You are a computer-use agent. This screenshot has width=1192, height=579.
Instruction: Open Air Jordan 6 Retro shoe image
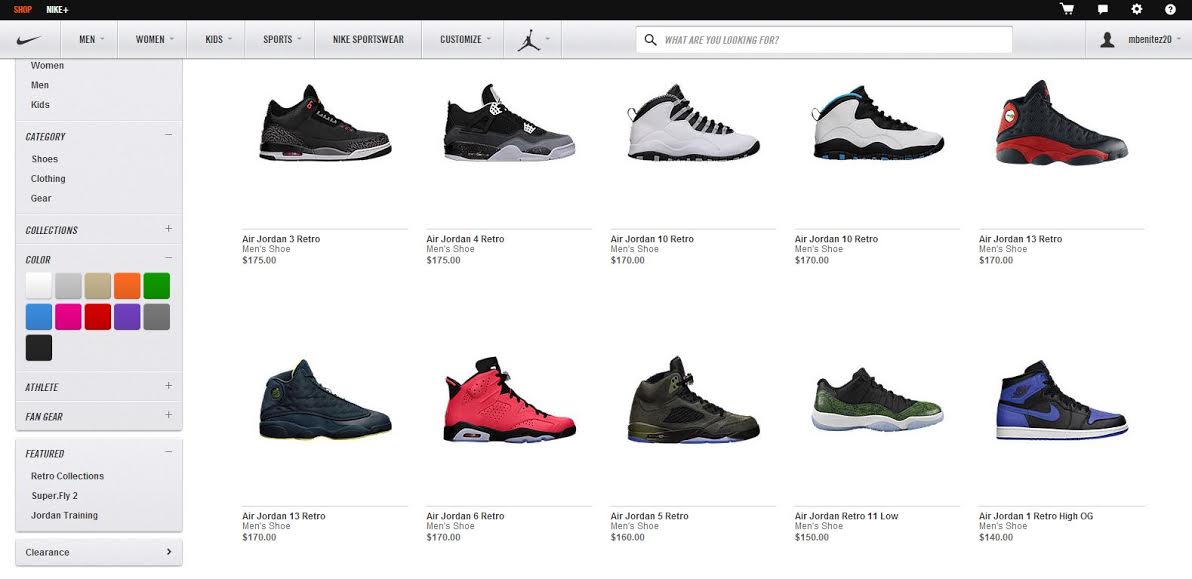(509, 400)
